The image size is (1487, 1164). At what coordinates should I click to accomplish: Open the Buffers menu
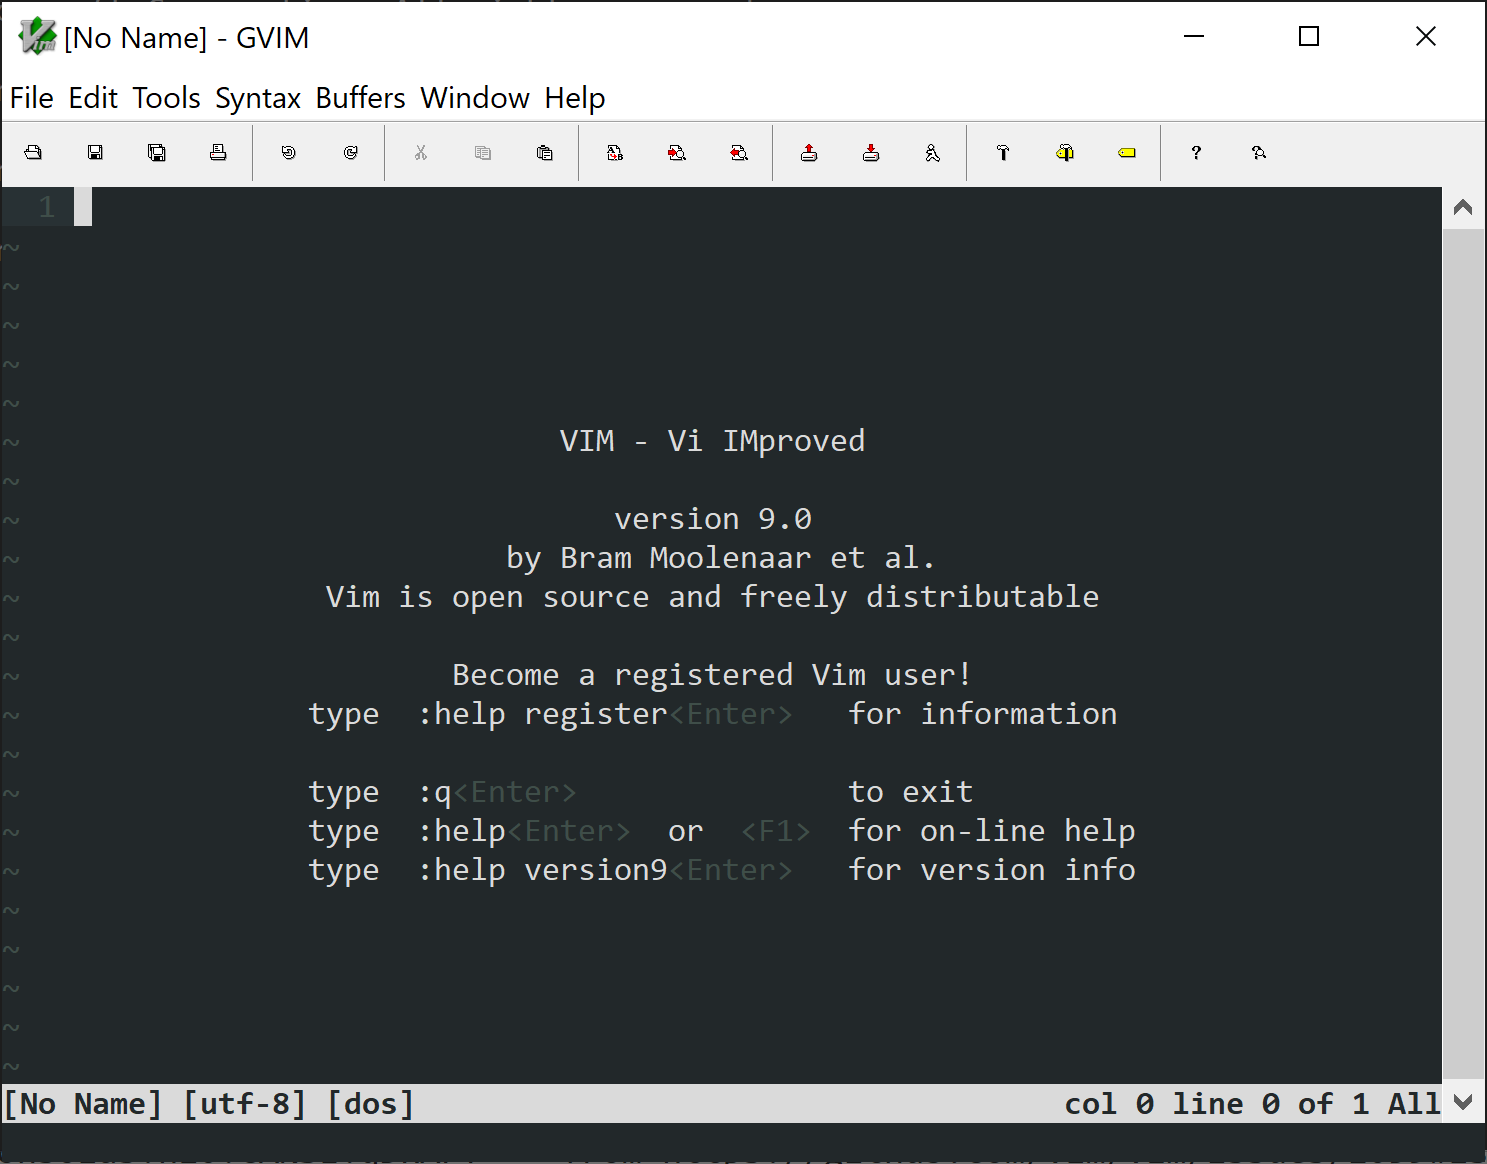click(361, 98)
